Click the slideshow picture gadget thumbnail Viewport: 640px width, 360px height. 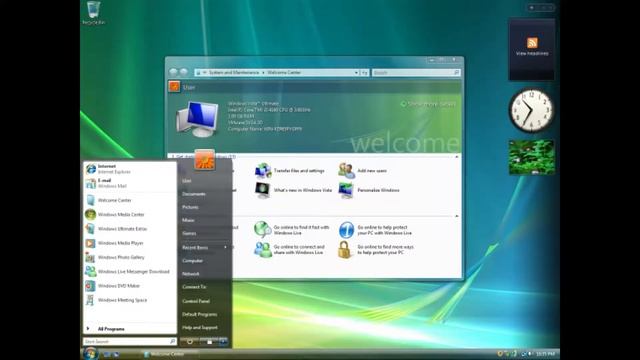531,157
